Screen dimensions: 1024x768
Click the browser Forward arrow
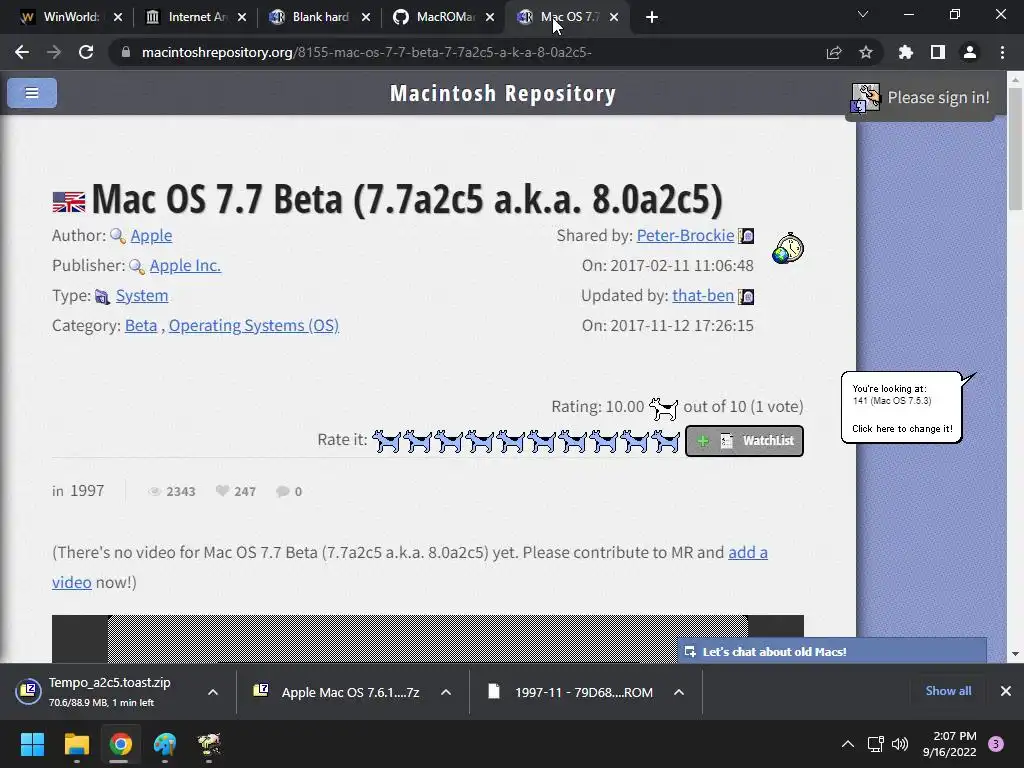click(x=54, y=52)
